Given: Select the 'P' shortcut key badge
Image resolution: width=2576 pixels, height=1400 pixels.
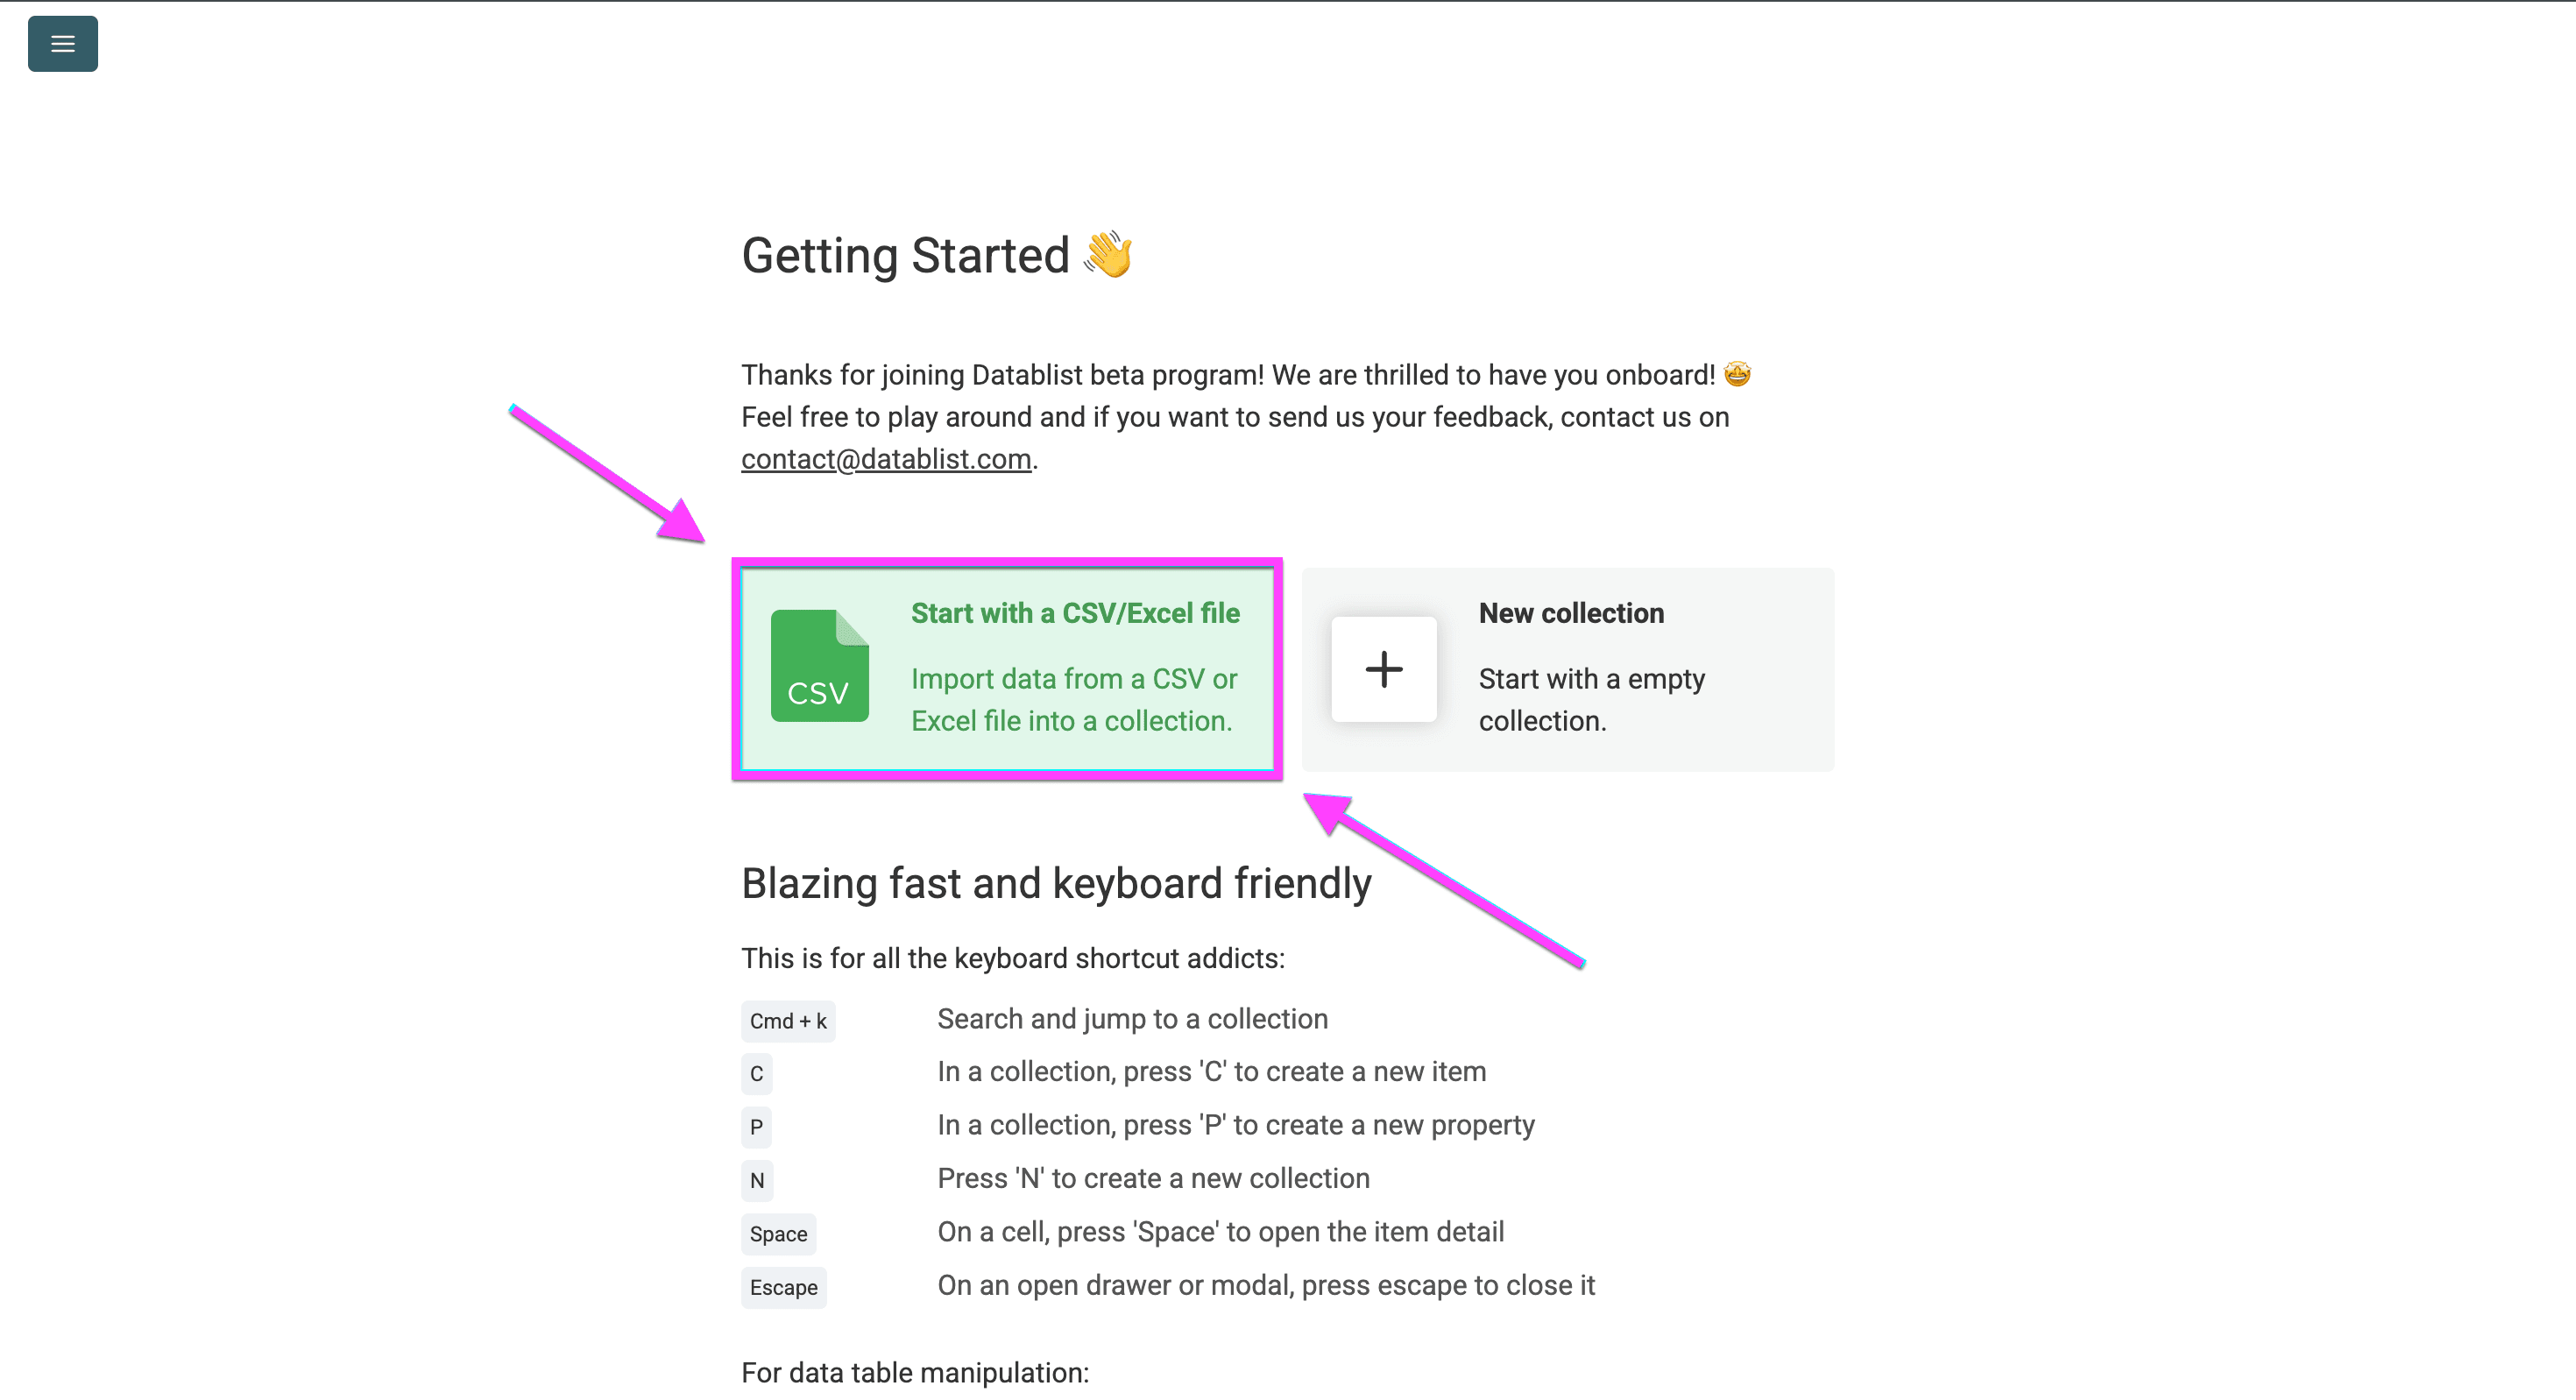Looking at the screenshot, I should (x=756, y=1127).
